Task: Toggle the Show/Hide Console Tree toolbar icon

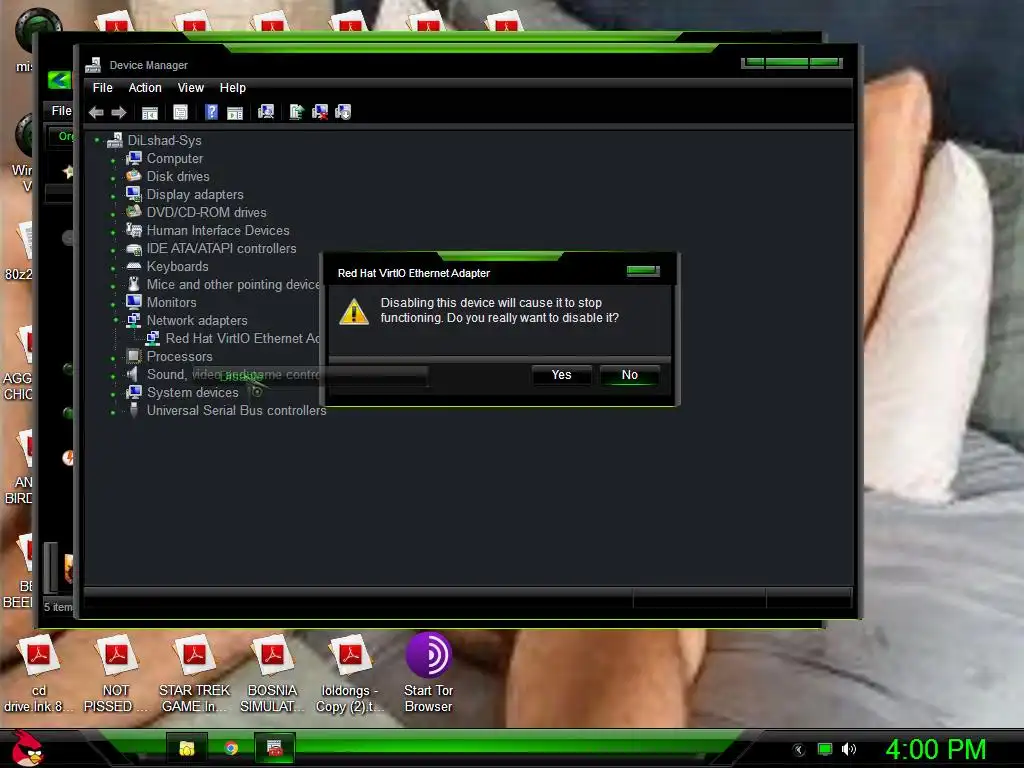Action: coord(150,112)
